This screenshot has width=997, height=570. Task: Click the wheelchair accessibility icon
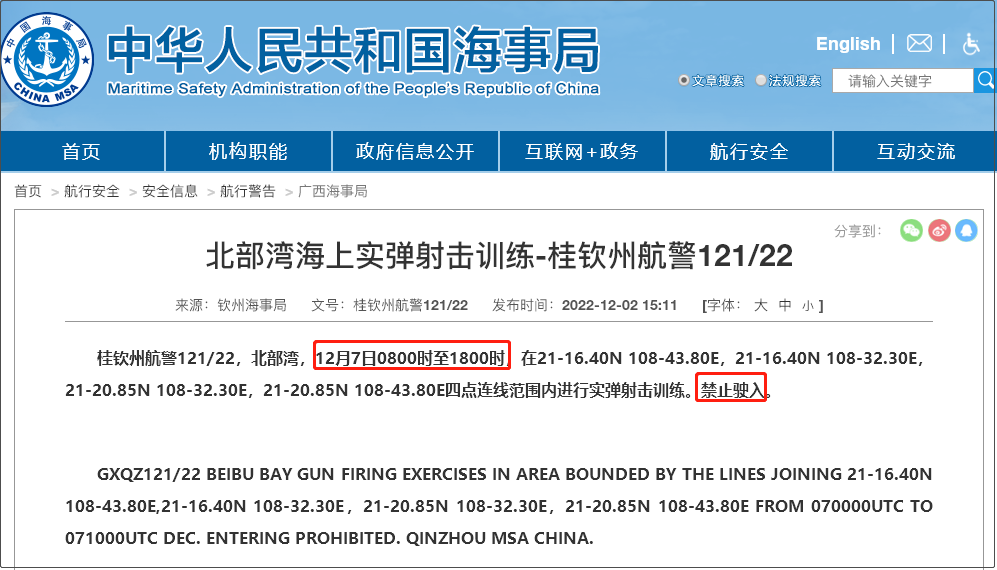970,43
